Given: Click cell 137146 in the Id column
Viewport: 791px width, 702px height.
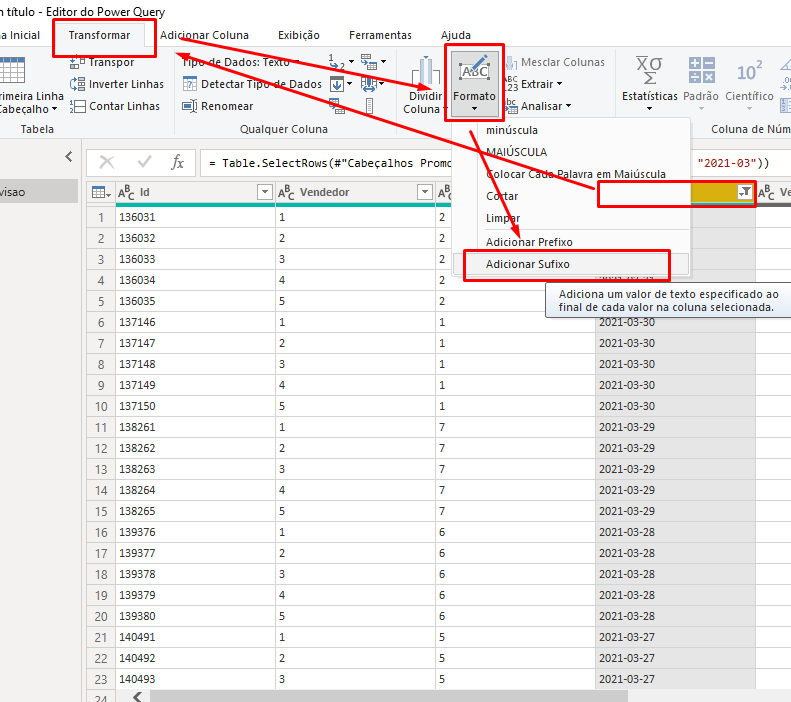Looking at the screenshot, I should (x=196, y=322).
